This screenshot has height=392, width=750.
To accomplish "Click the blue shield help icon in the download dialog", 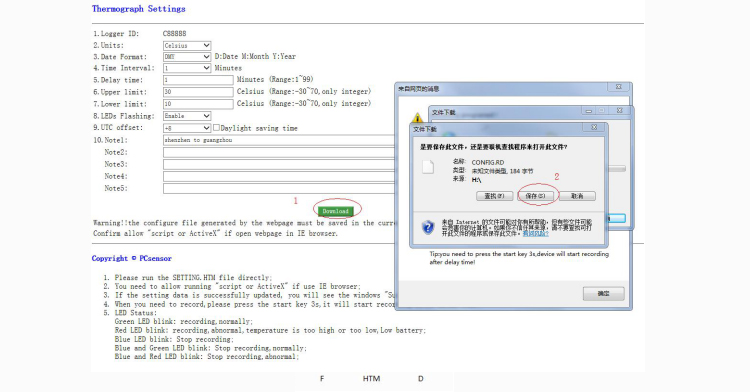I will (x=428, y=227).
